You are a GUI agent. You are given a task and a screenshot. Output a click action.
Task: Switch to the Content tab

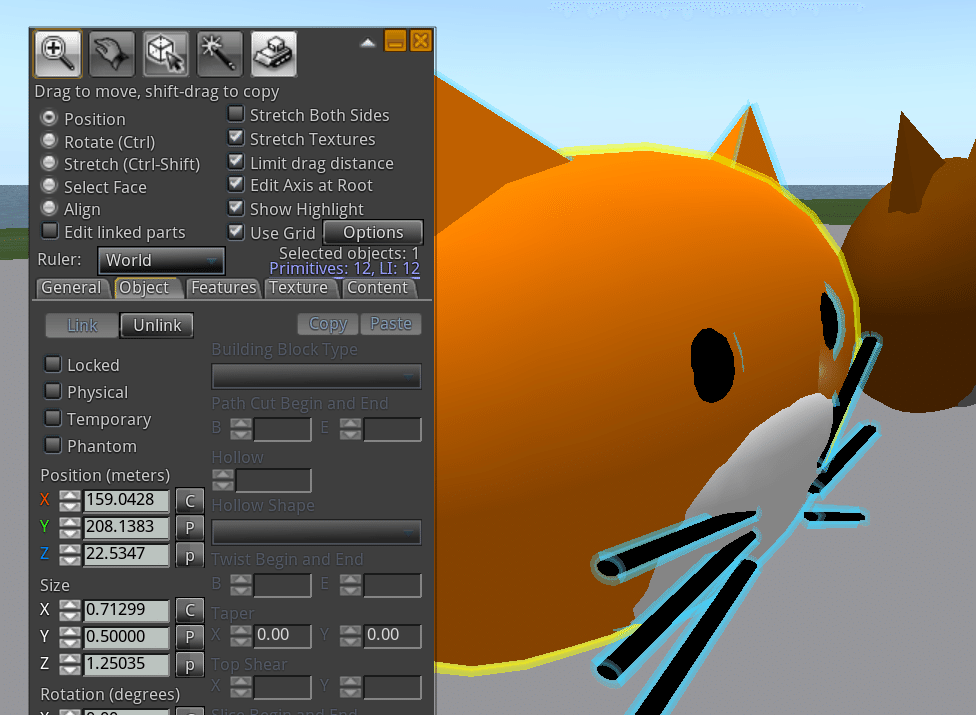tap(378, 288)
